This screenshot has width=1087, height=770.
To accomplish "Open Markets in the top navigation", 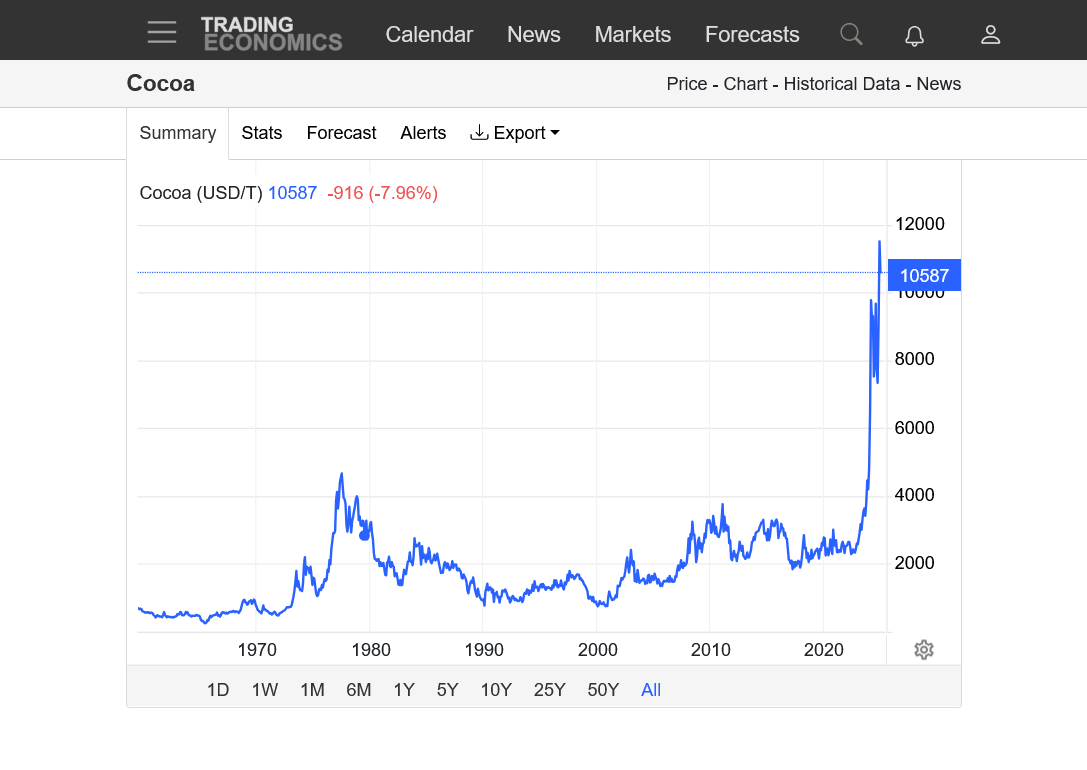I will coord(632,35).
